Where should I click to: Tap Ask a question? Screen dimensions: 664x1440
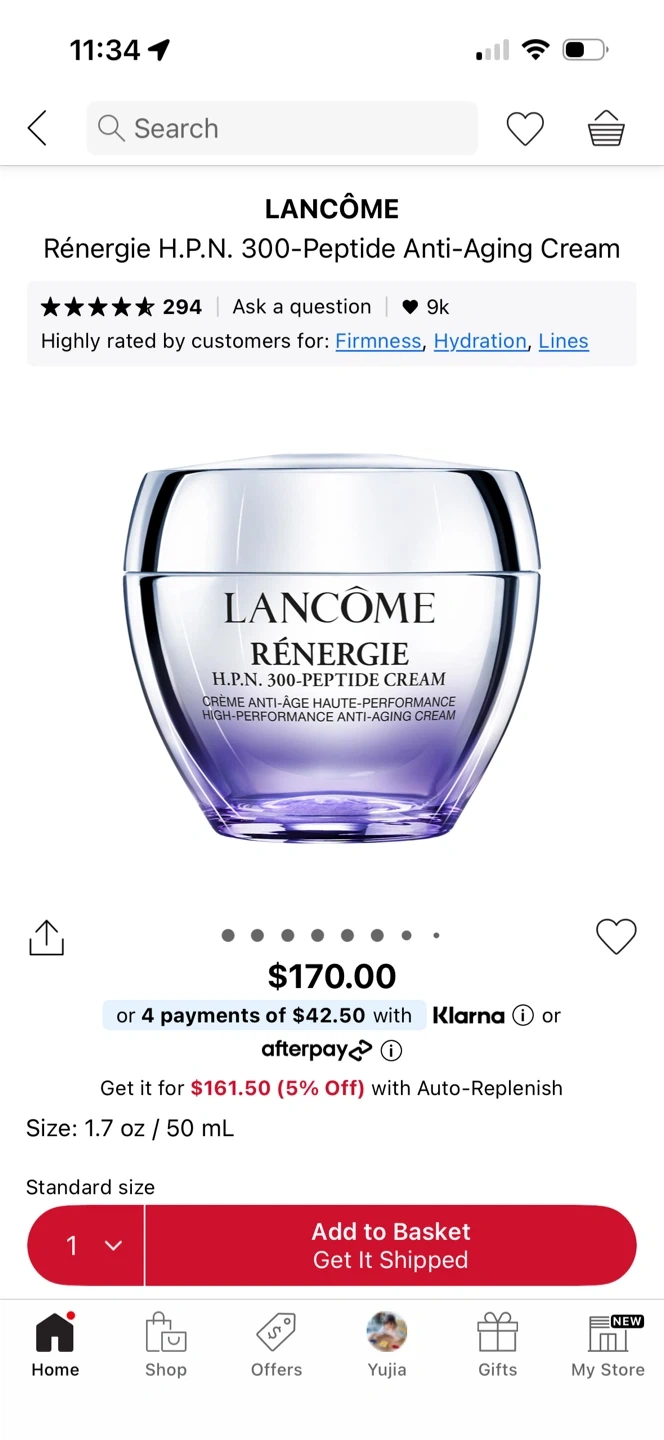pyautogui.click(x=302, y=307)
